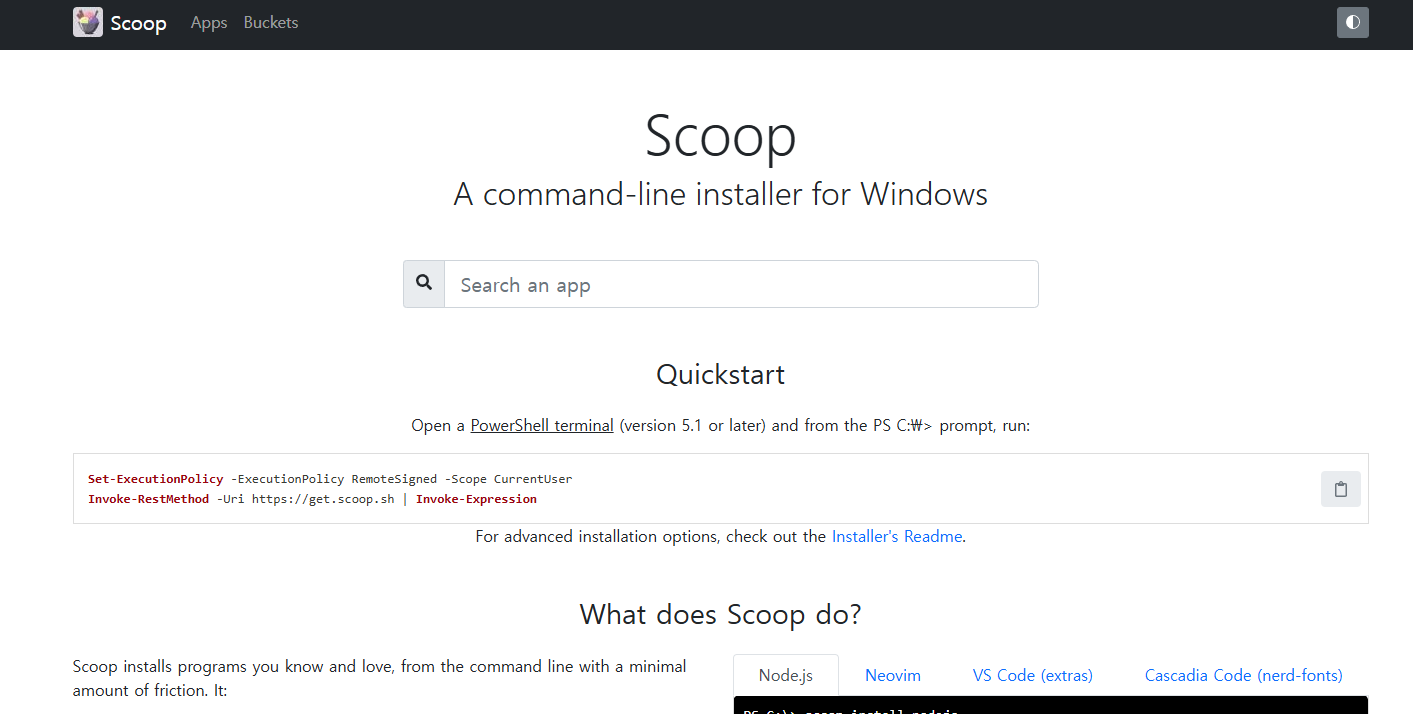Focus the "Search an app" input field
Image resolution: width=1413 pixels, height=714 pixels.
coord(741,284)
